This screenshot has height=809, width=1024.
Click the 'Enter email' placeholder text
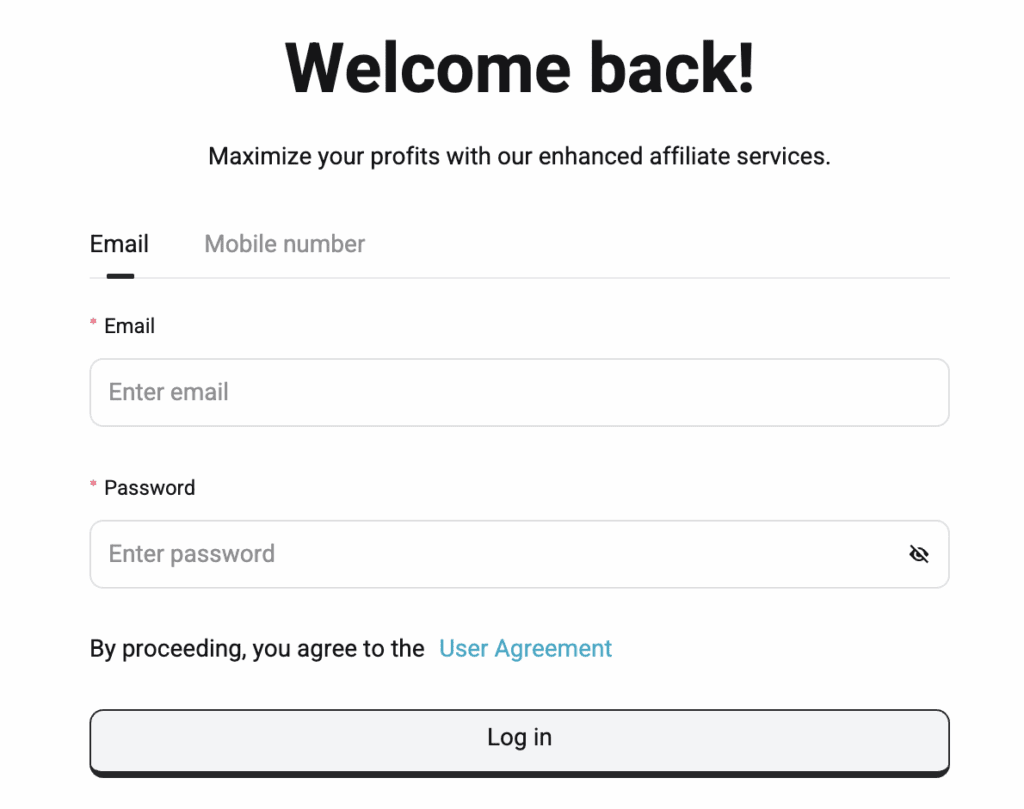tap(169, 392)
